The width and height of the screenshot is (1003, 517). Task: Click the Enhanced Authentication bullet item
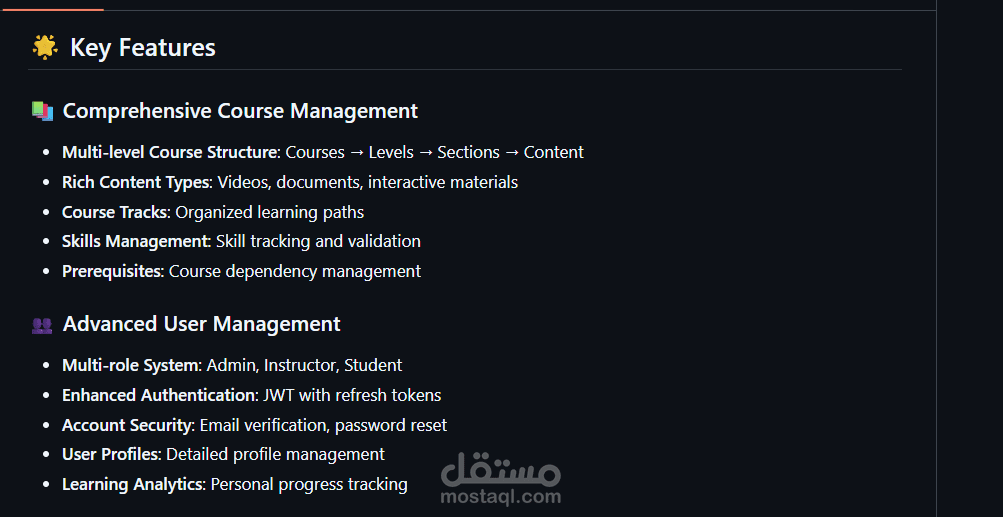[251, 395]
